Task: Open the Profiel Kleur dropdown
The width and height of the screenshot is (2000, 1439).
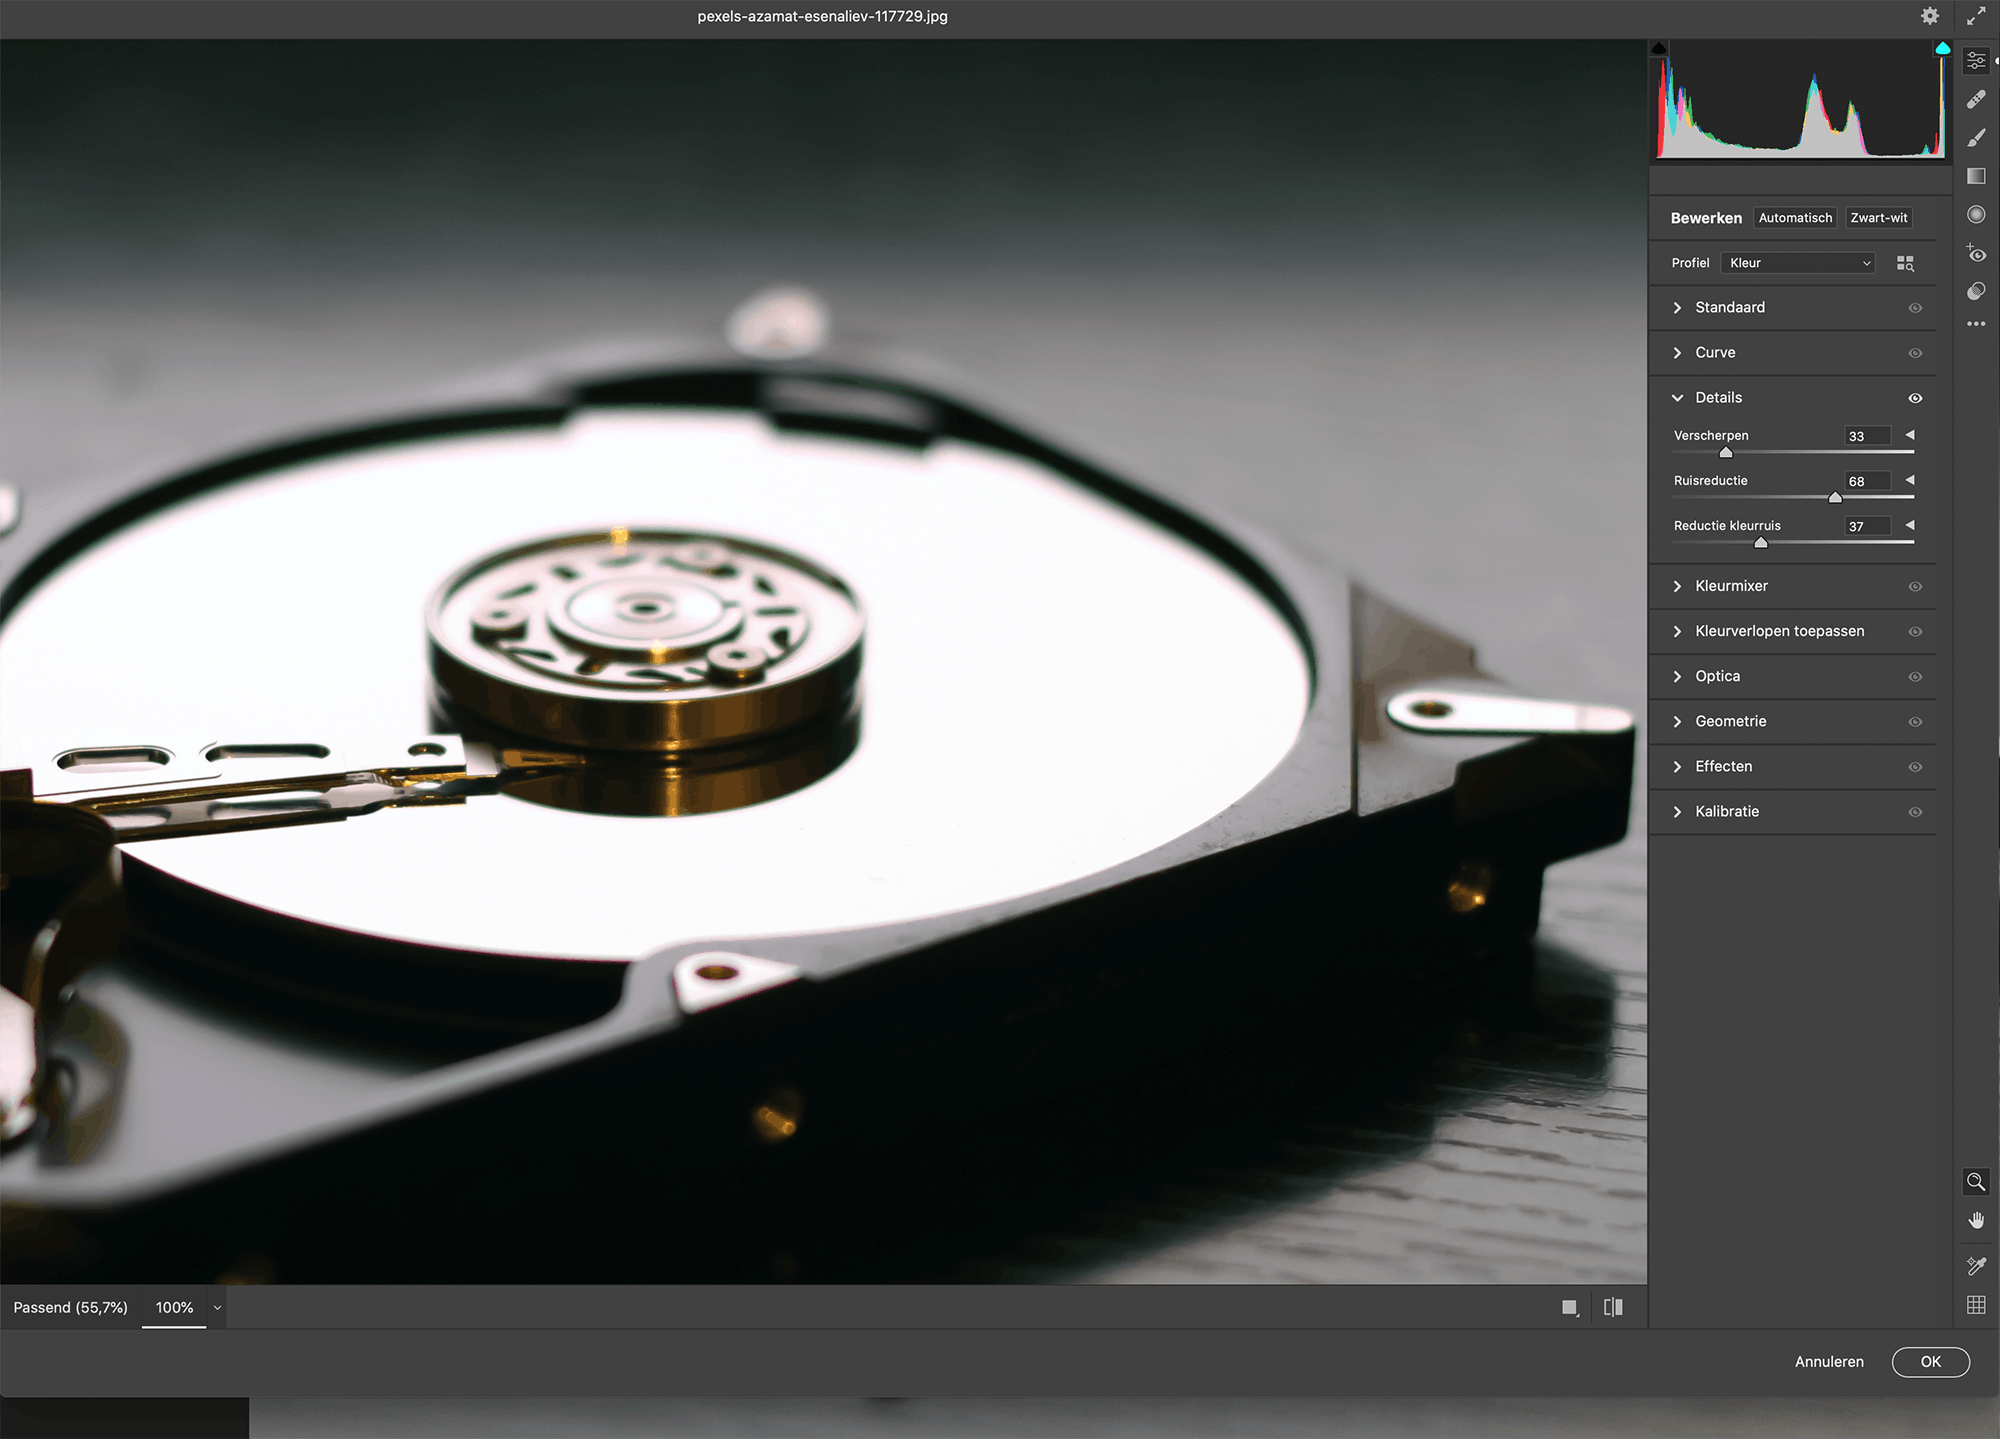Action: pos(1799,263)
